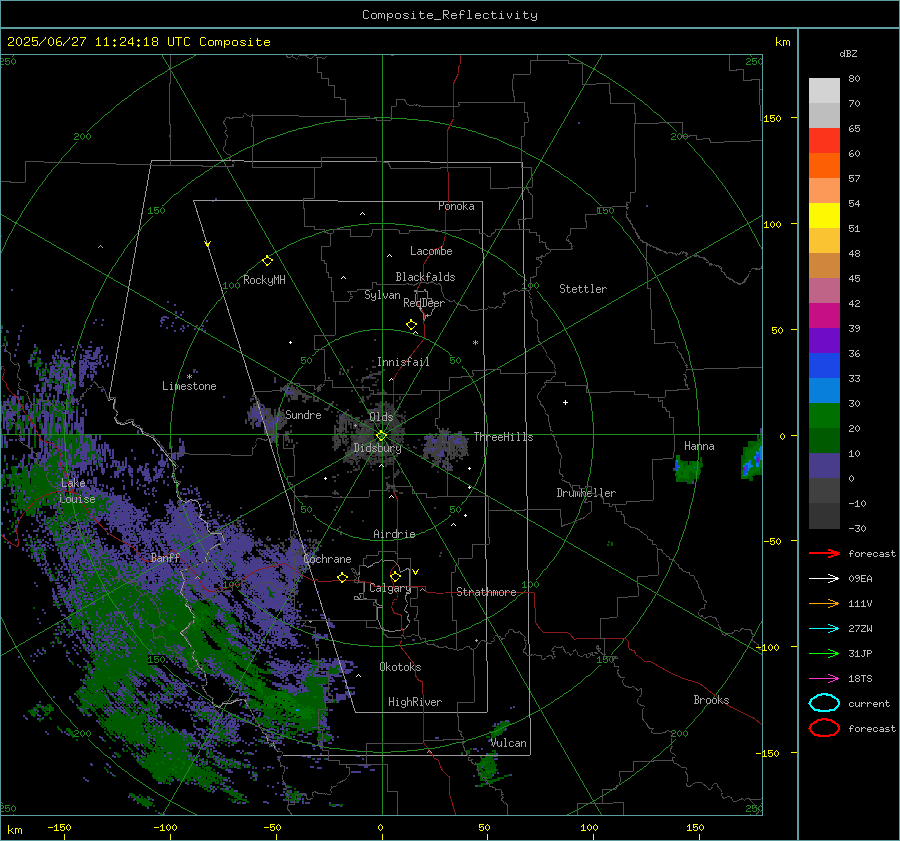Click the Cochrane town label
Image resolution: width=900 pixels, height=841 pixels.
[327, 559]
